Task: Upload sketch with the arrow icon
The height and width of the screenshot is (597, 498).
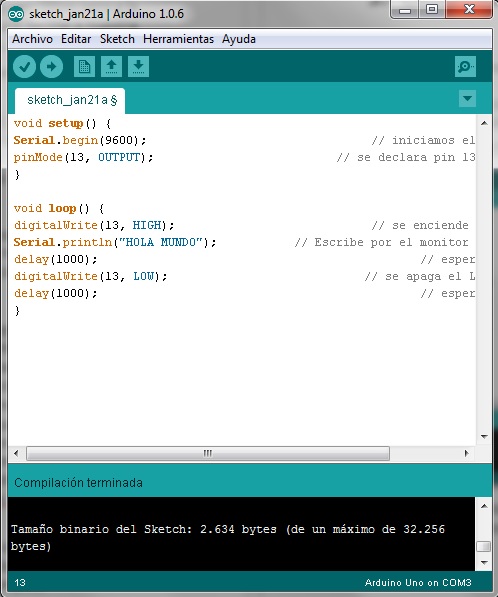Action: [51, 67]
